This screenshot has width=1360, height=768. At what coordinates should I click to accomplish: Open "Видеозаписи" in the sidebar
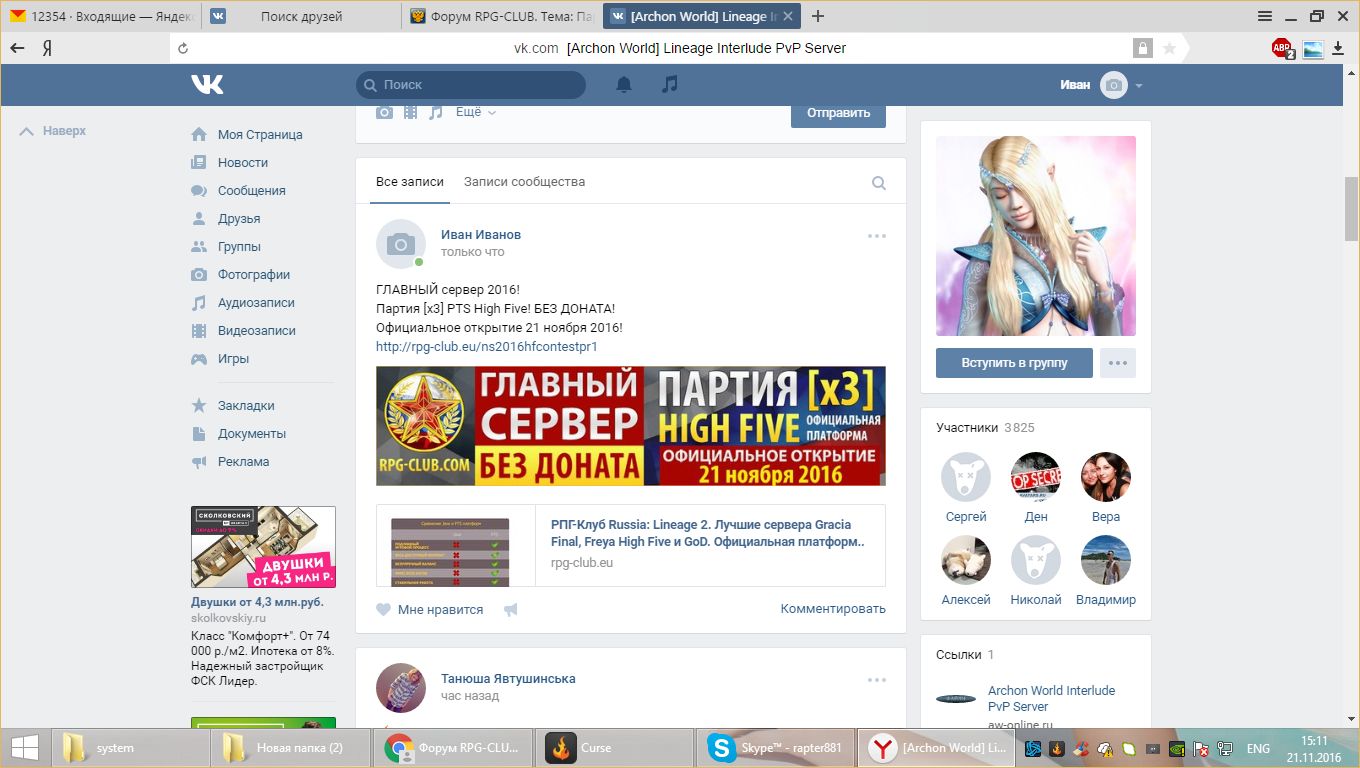coord(257,331)
